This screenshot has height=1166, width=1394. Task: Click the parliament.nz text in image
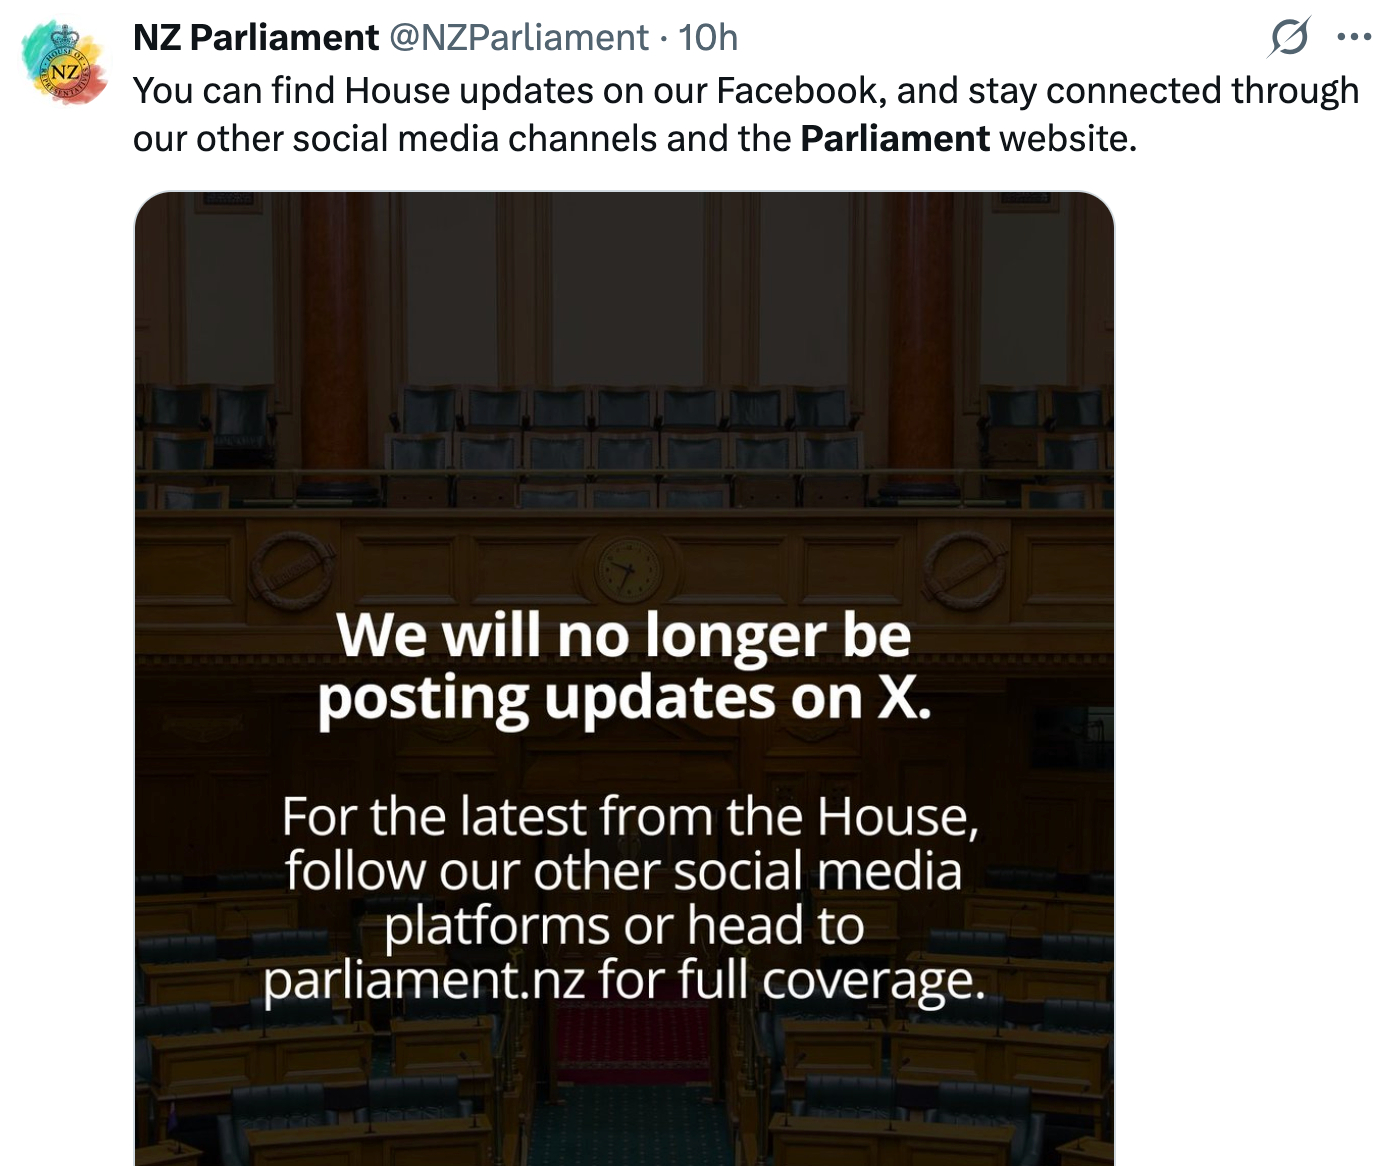[x=423, y=980]
